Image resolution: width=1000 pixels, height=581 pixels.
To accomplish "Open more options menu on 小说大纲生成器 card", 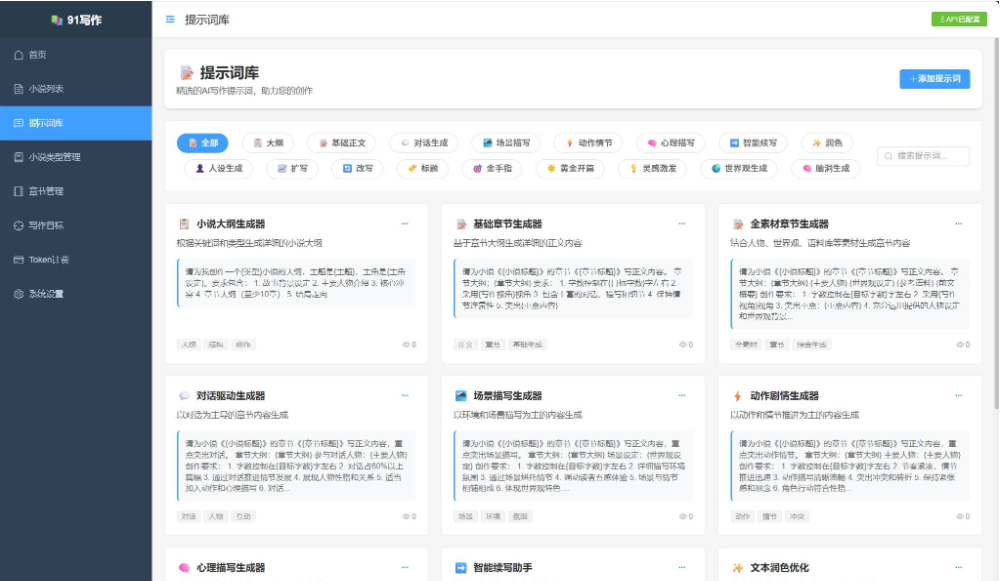I will pyautogui.click(x=405, y=224).
